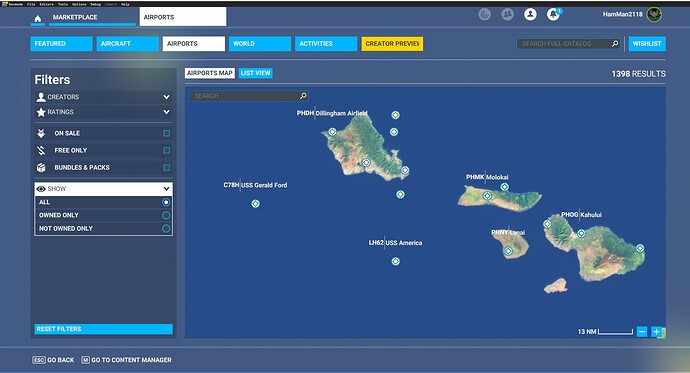This screenshot has height=373, width=690.
Task: Click the eye icon beside Show
Action: [x=41, y=189]
